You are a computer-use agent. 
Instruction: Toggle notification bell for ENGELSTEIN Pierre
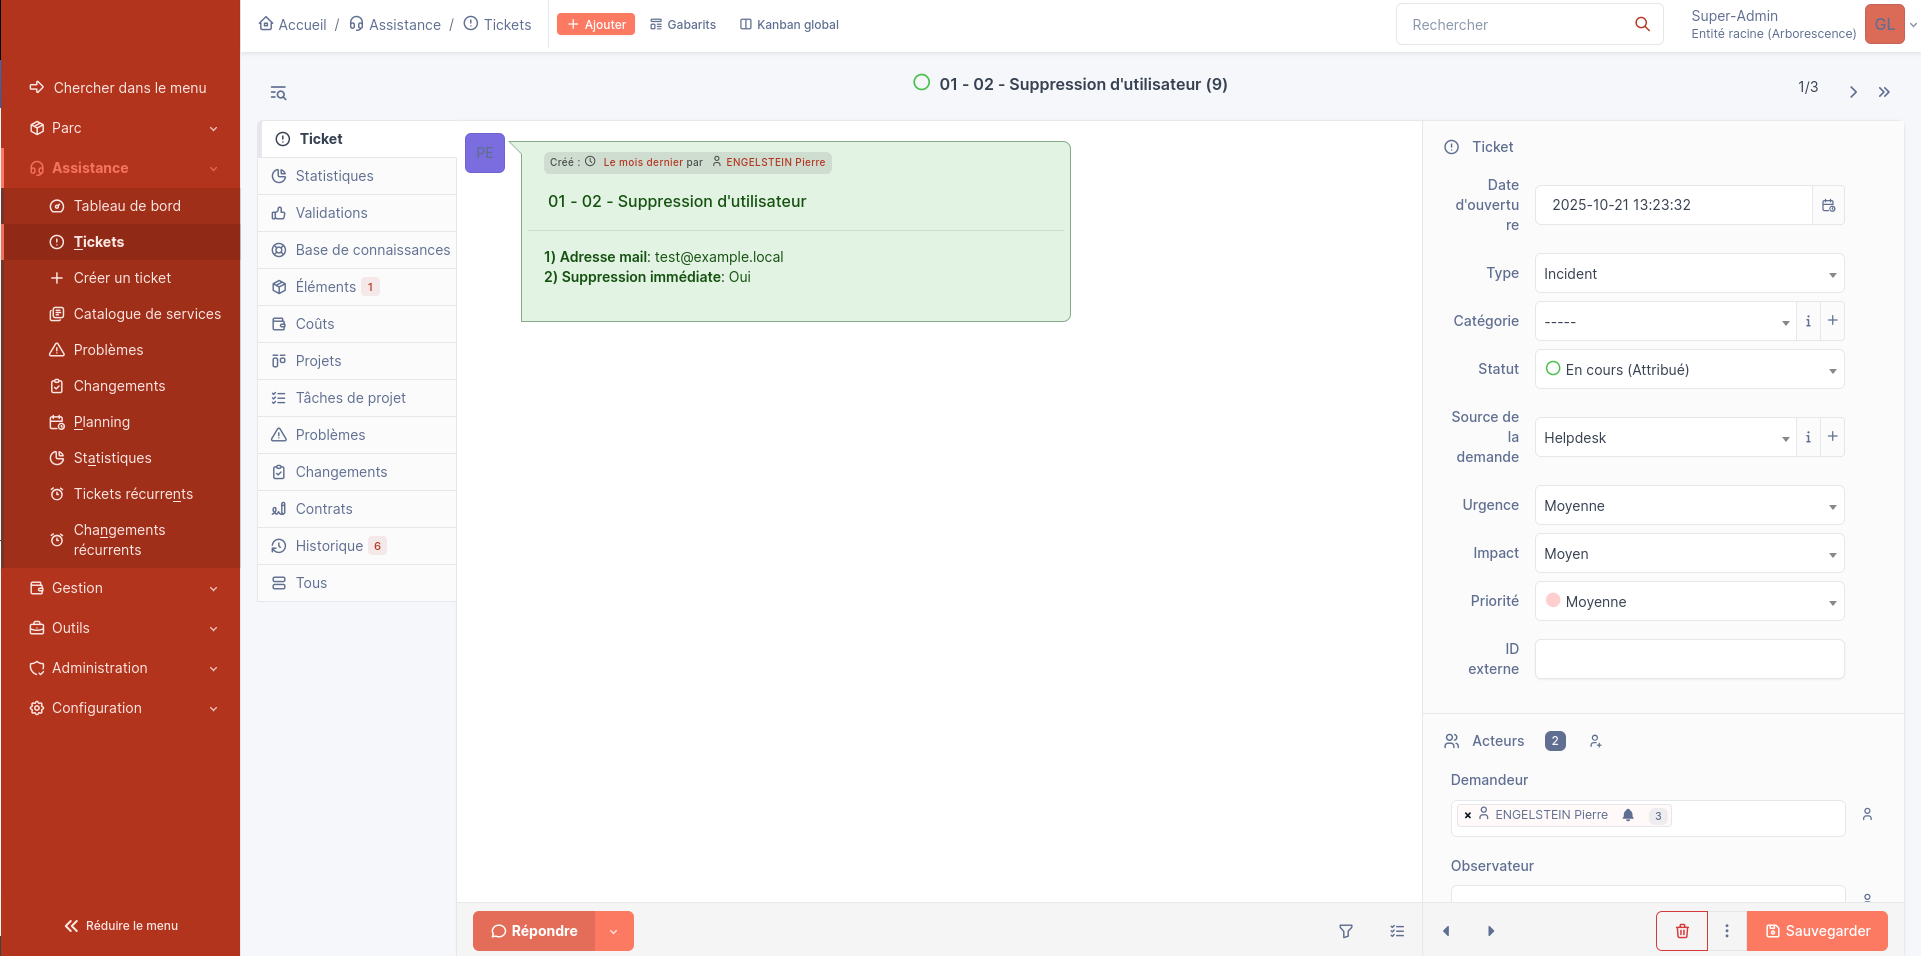(x=1628, y=815)
